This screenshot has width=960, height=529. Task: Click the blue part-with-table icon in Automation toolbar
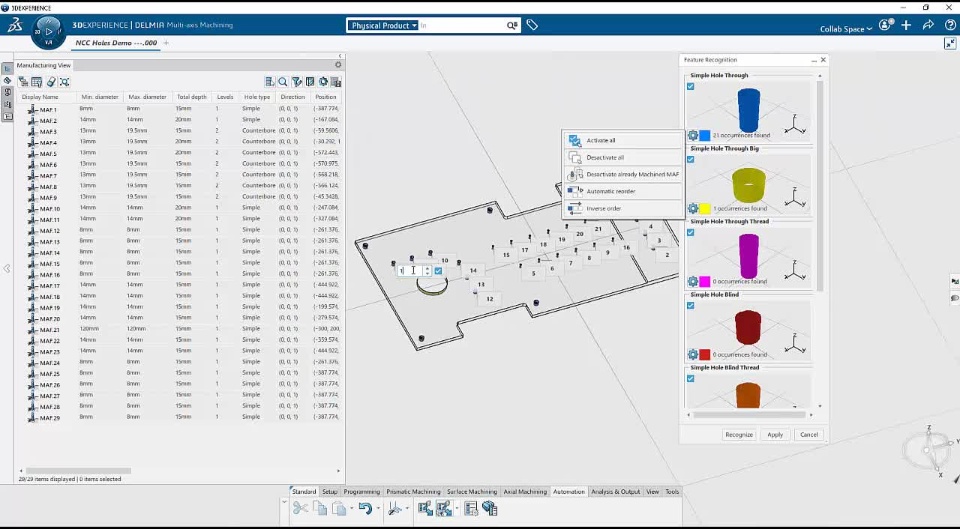(490, 508)
